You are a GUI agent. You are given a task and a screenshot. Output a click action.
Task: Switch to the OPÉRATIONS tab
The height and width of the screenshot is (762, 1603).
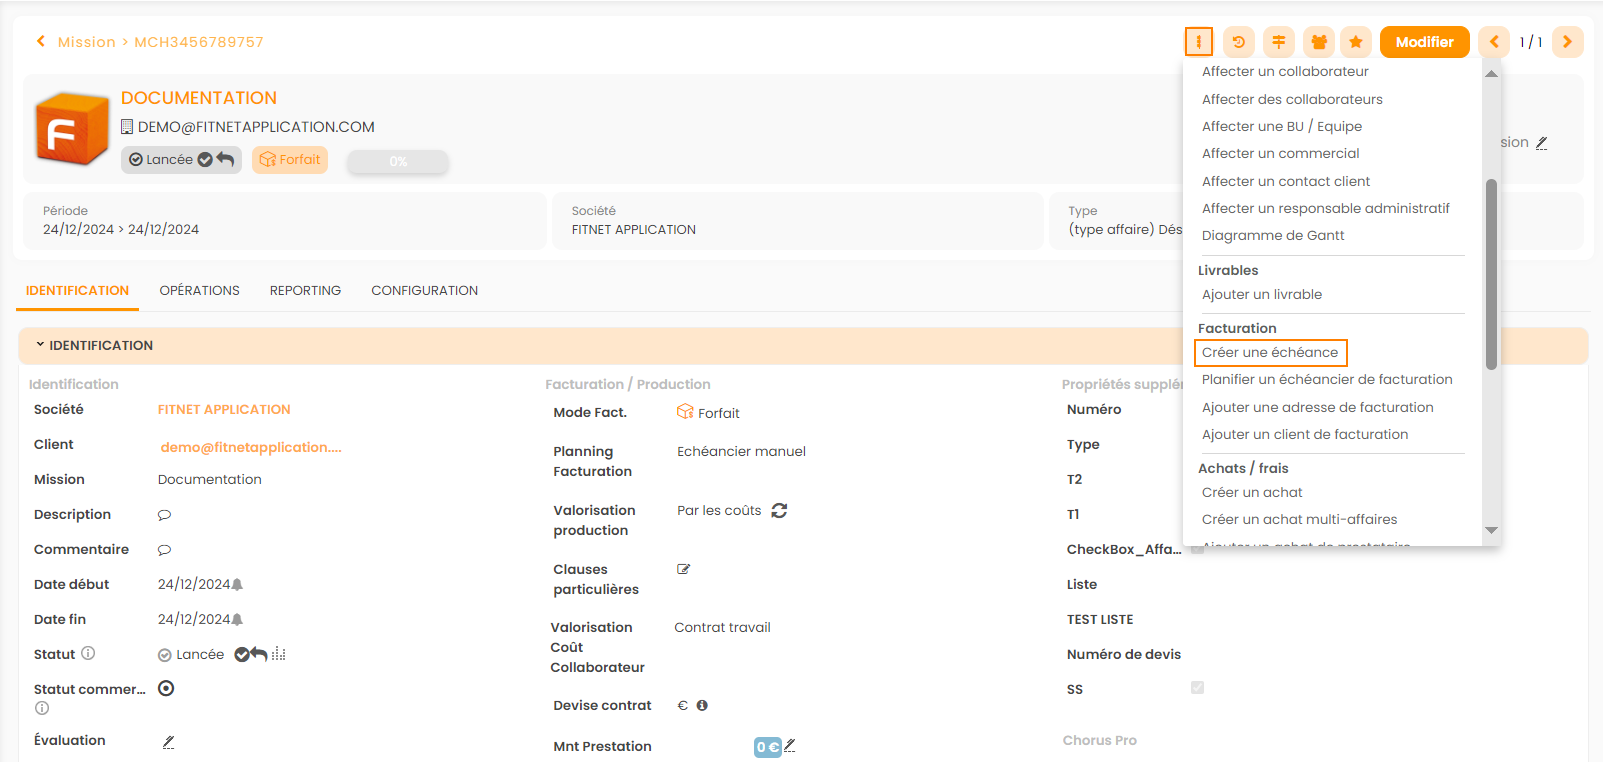point(199,291)
